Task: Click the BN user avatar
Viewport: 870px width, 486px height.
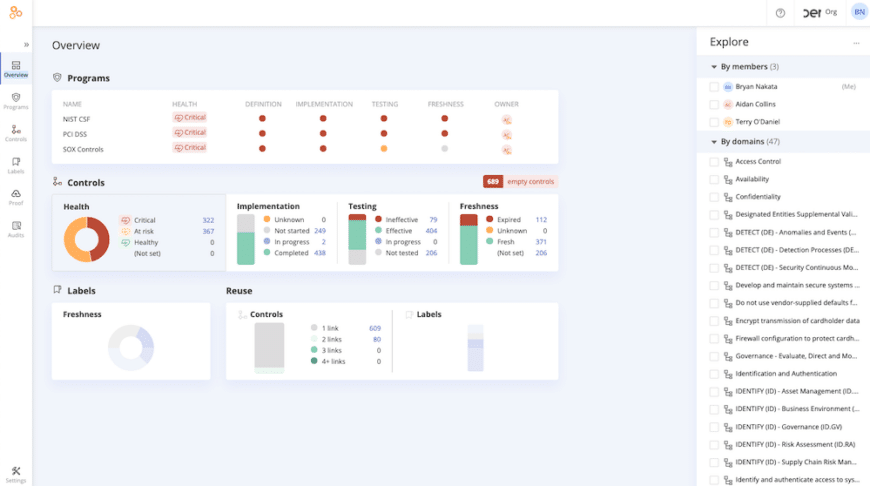Action: click(x=859, y=12)
